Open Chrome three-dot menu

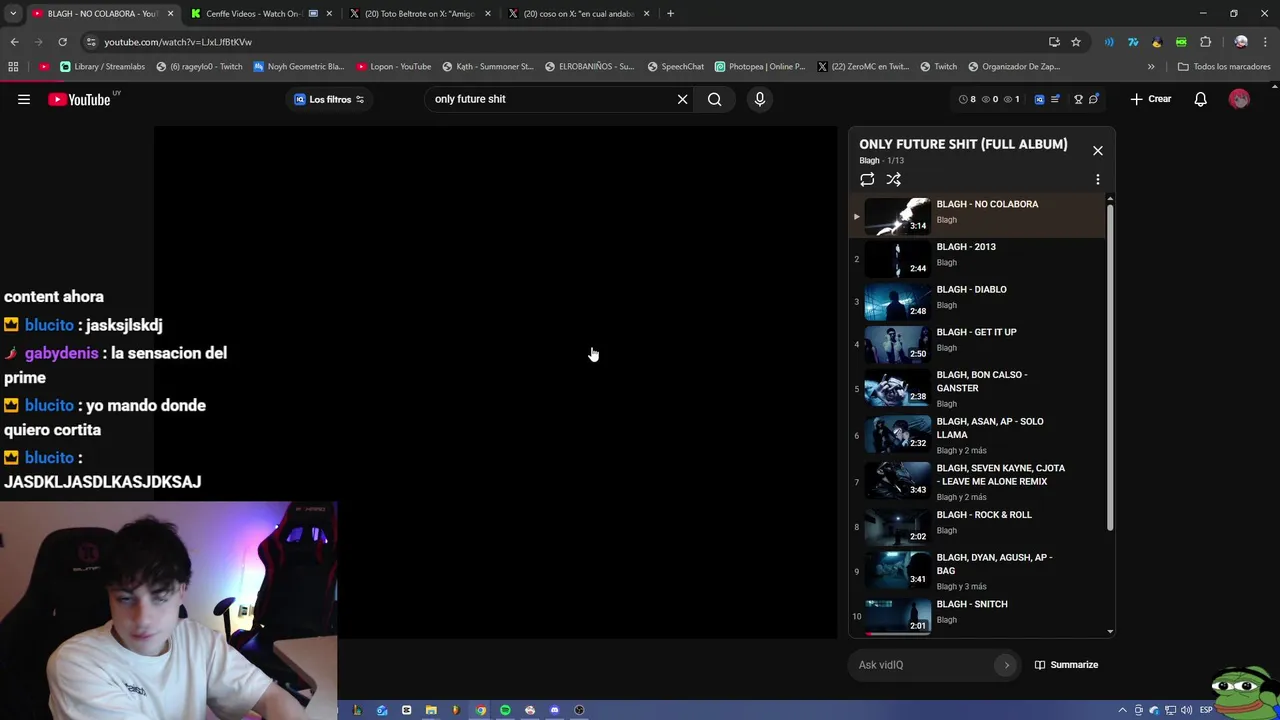point(1265,42)
